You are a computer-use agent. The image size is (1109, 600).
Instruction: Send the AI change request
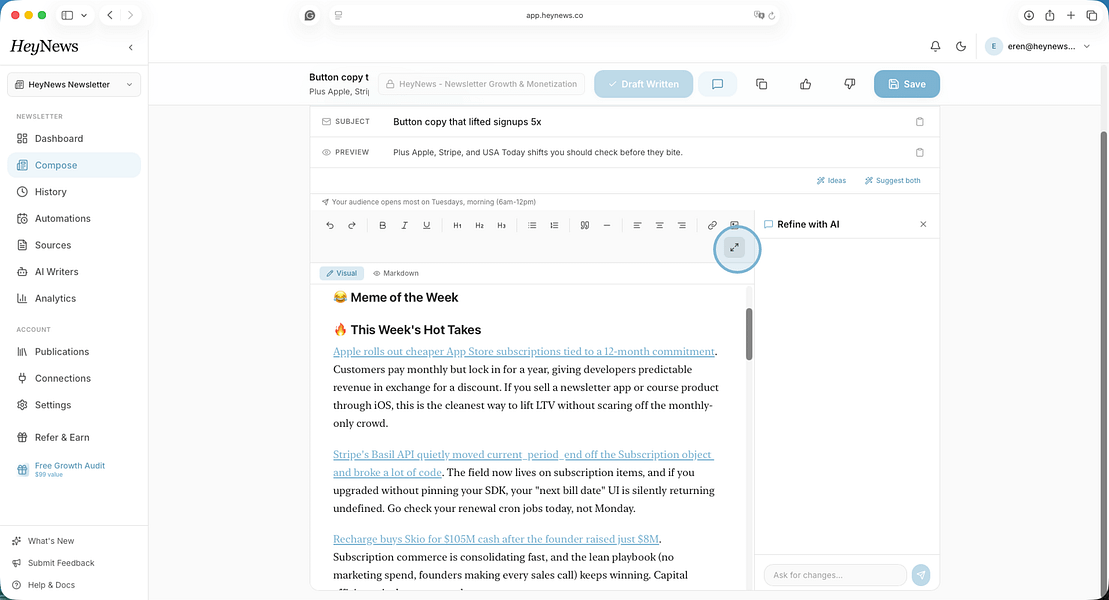click(921, 575)
